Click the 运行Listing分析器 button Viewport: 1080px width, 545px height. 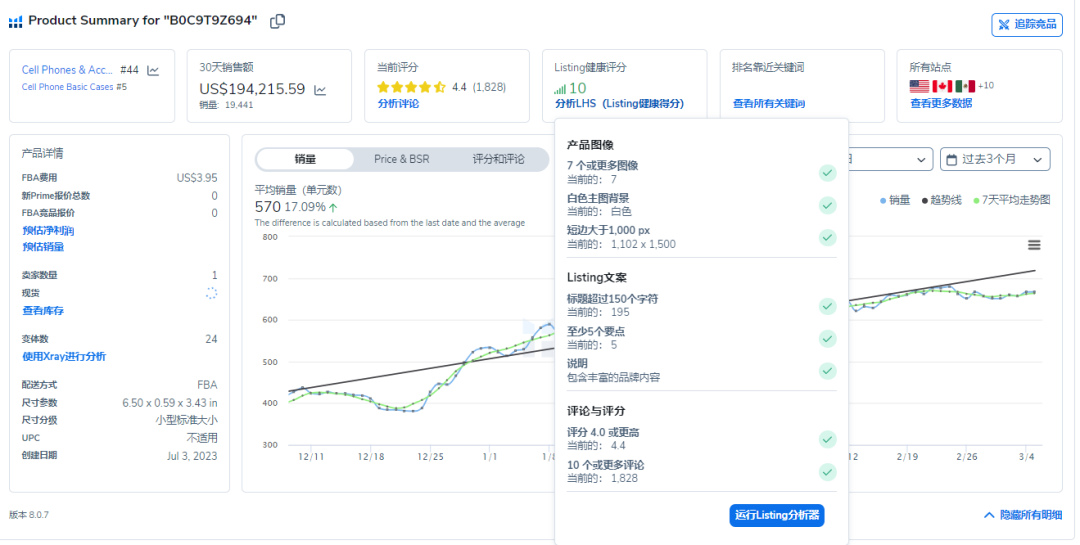point(777,515)
